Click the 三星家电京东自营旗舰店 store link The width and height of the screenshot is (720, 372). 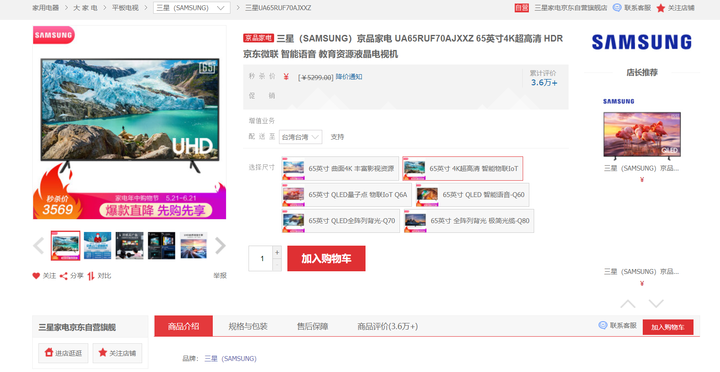click(x=571, y=8)
